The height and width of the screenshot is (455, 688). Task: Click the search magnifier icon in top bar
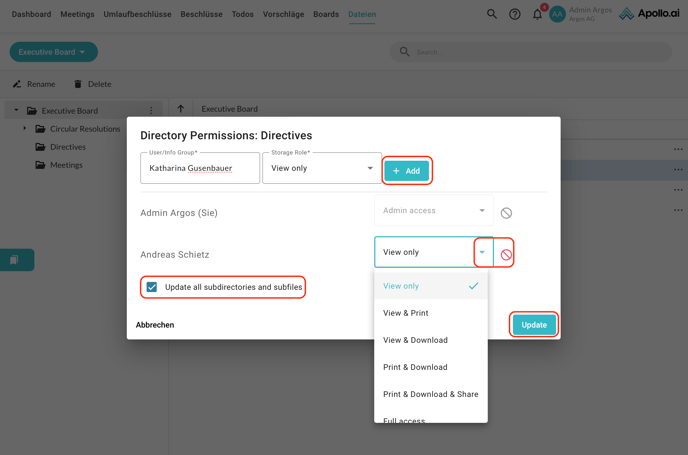pos(492,14)
